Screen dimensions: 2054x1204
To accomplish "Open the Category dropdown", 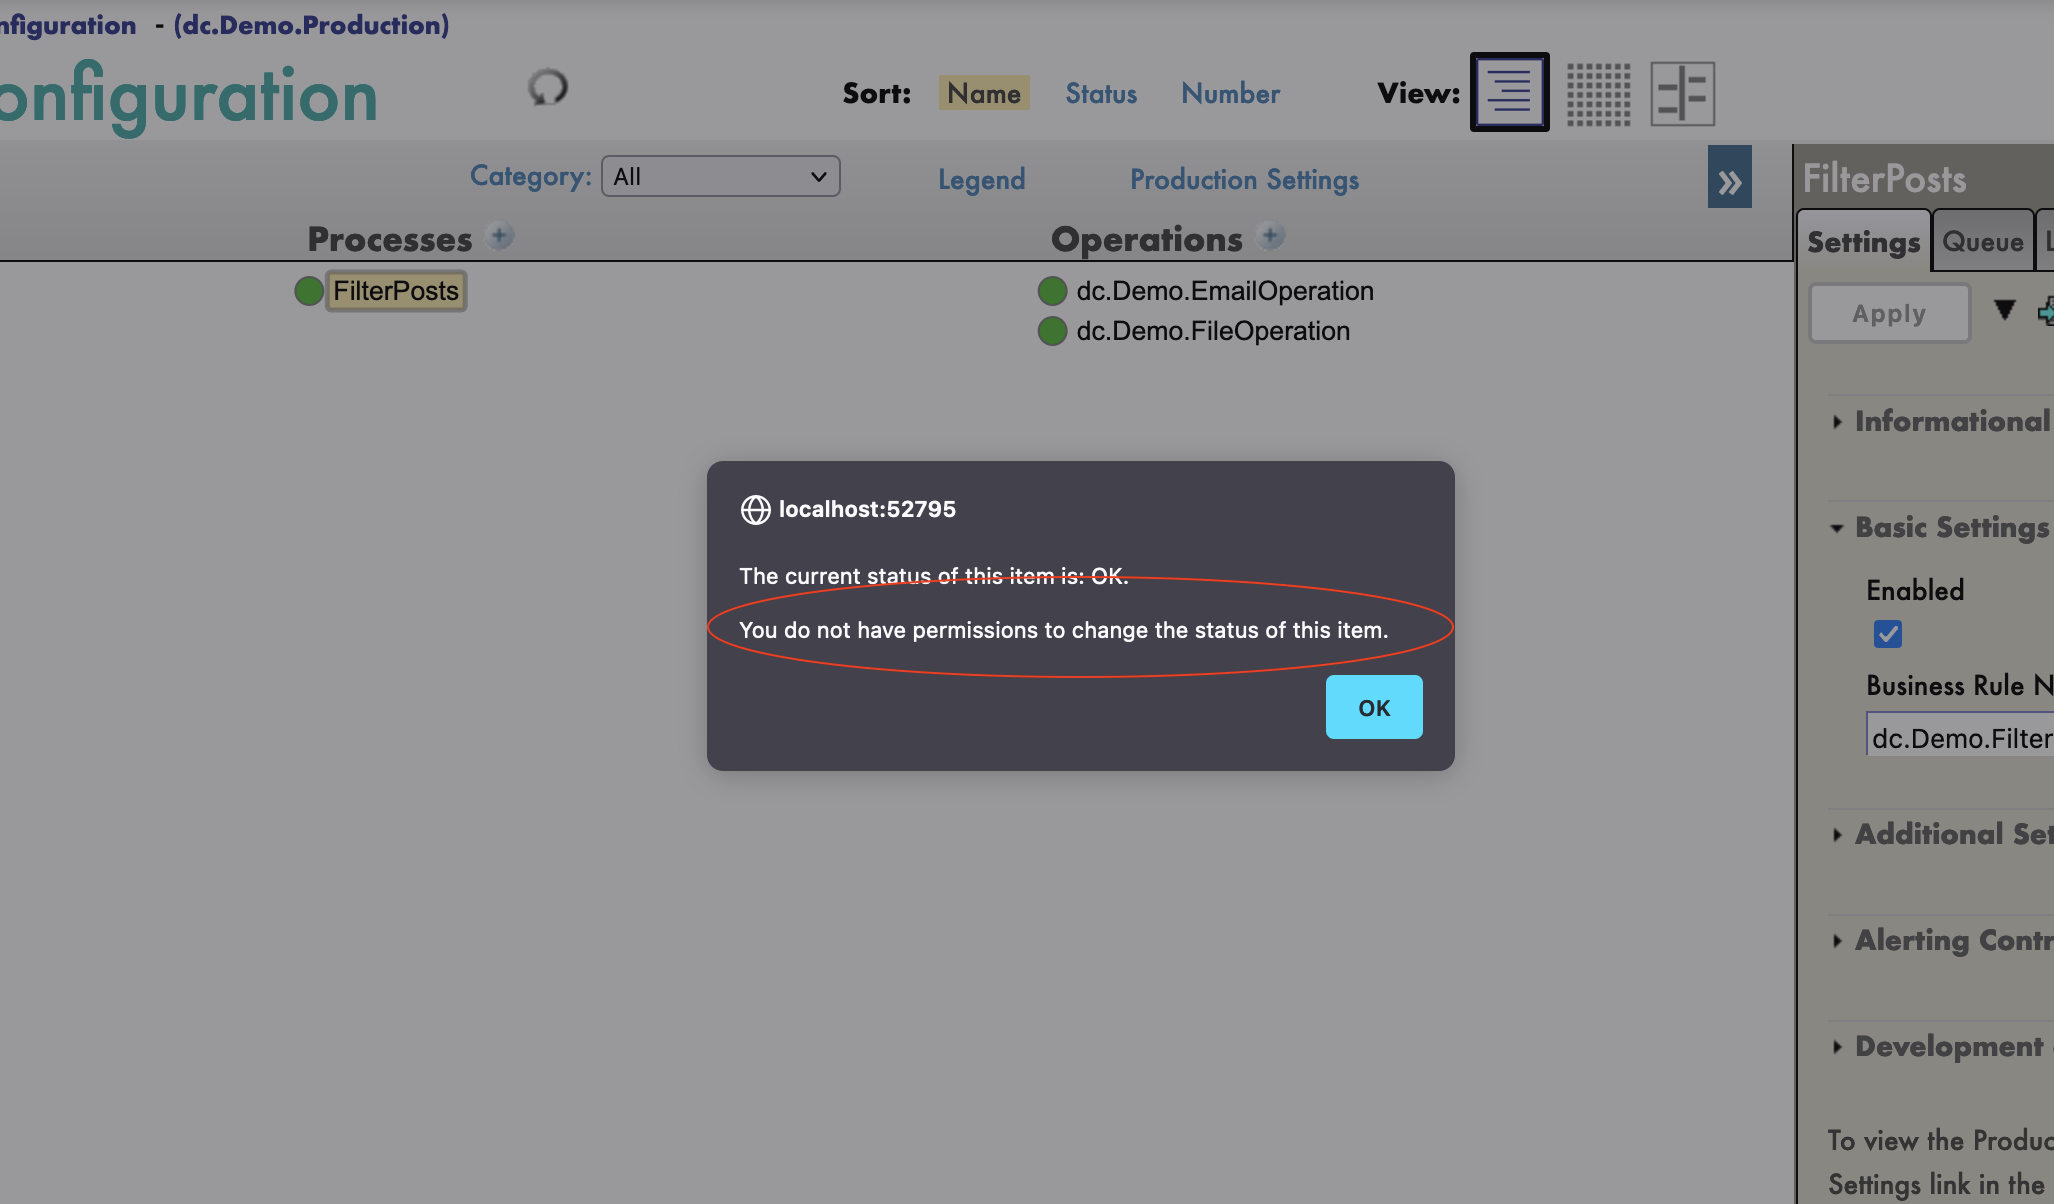I will point(720,177).
